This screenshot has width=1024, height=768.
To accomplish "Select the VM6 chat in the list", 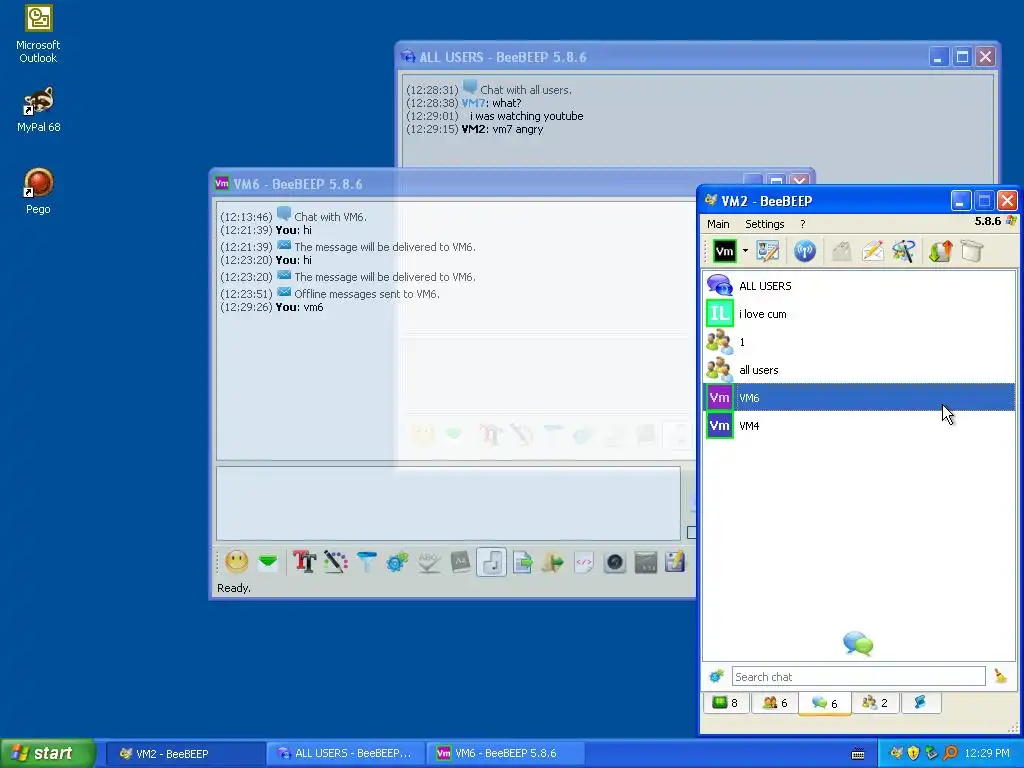I will pyautogui.click(x=859, y=398).
